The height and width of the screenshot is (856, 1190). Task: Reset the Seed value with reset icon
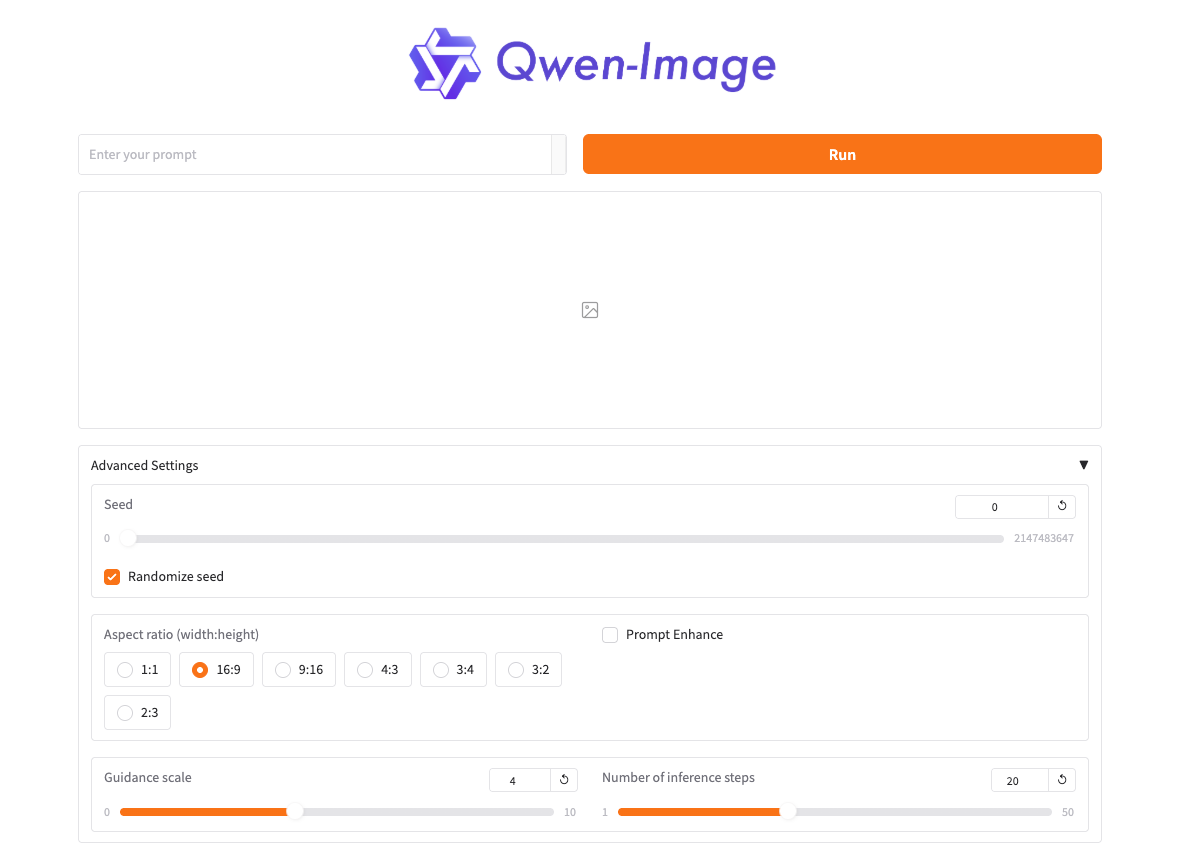[1062, 506]
